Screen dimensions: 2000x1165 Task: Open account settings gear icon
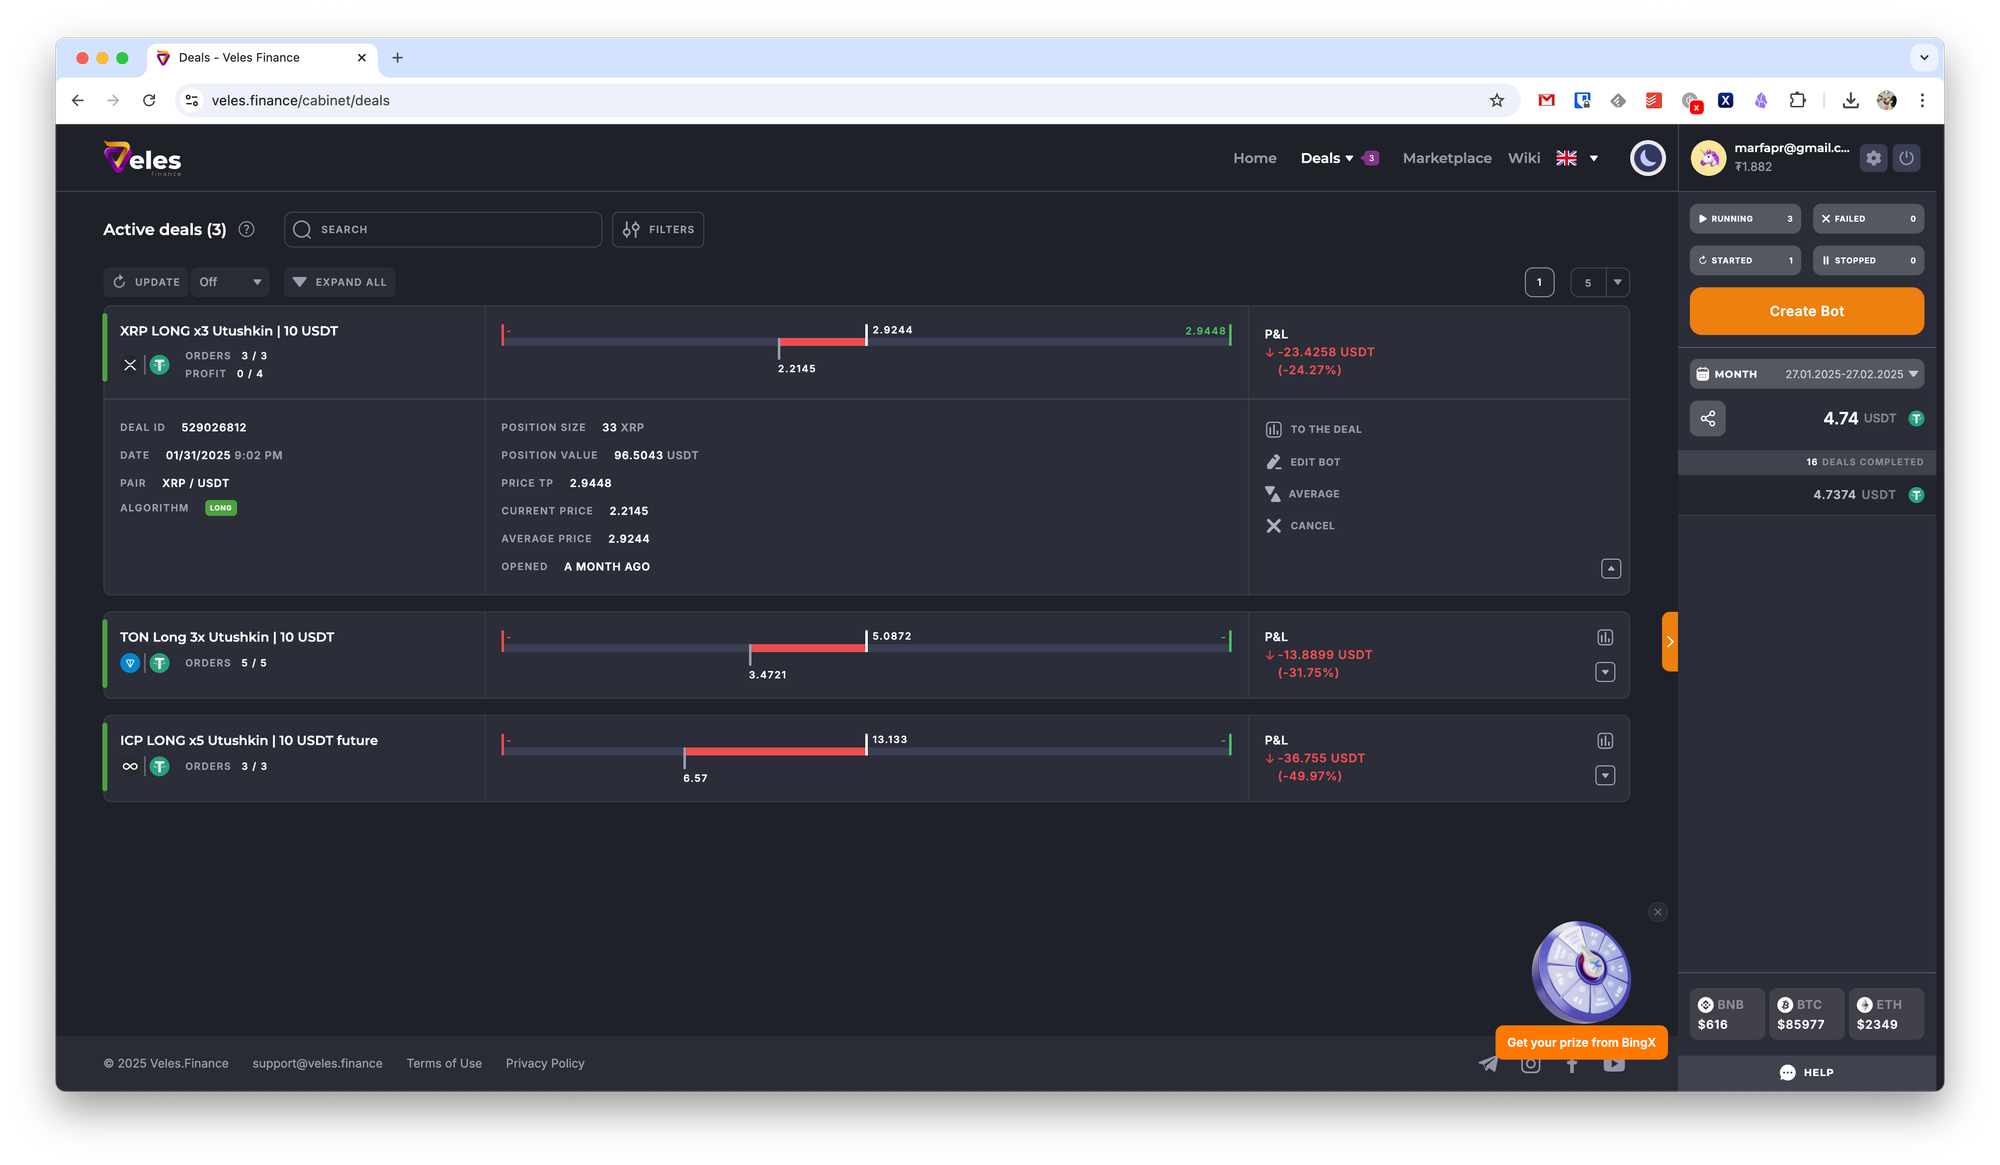coord(1873,158)
